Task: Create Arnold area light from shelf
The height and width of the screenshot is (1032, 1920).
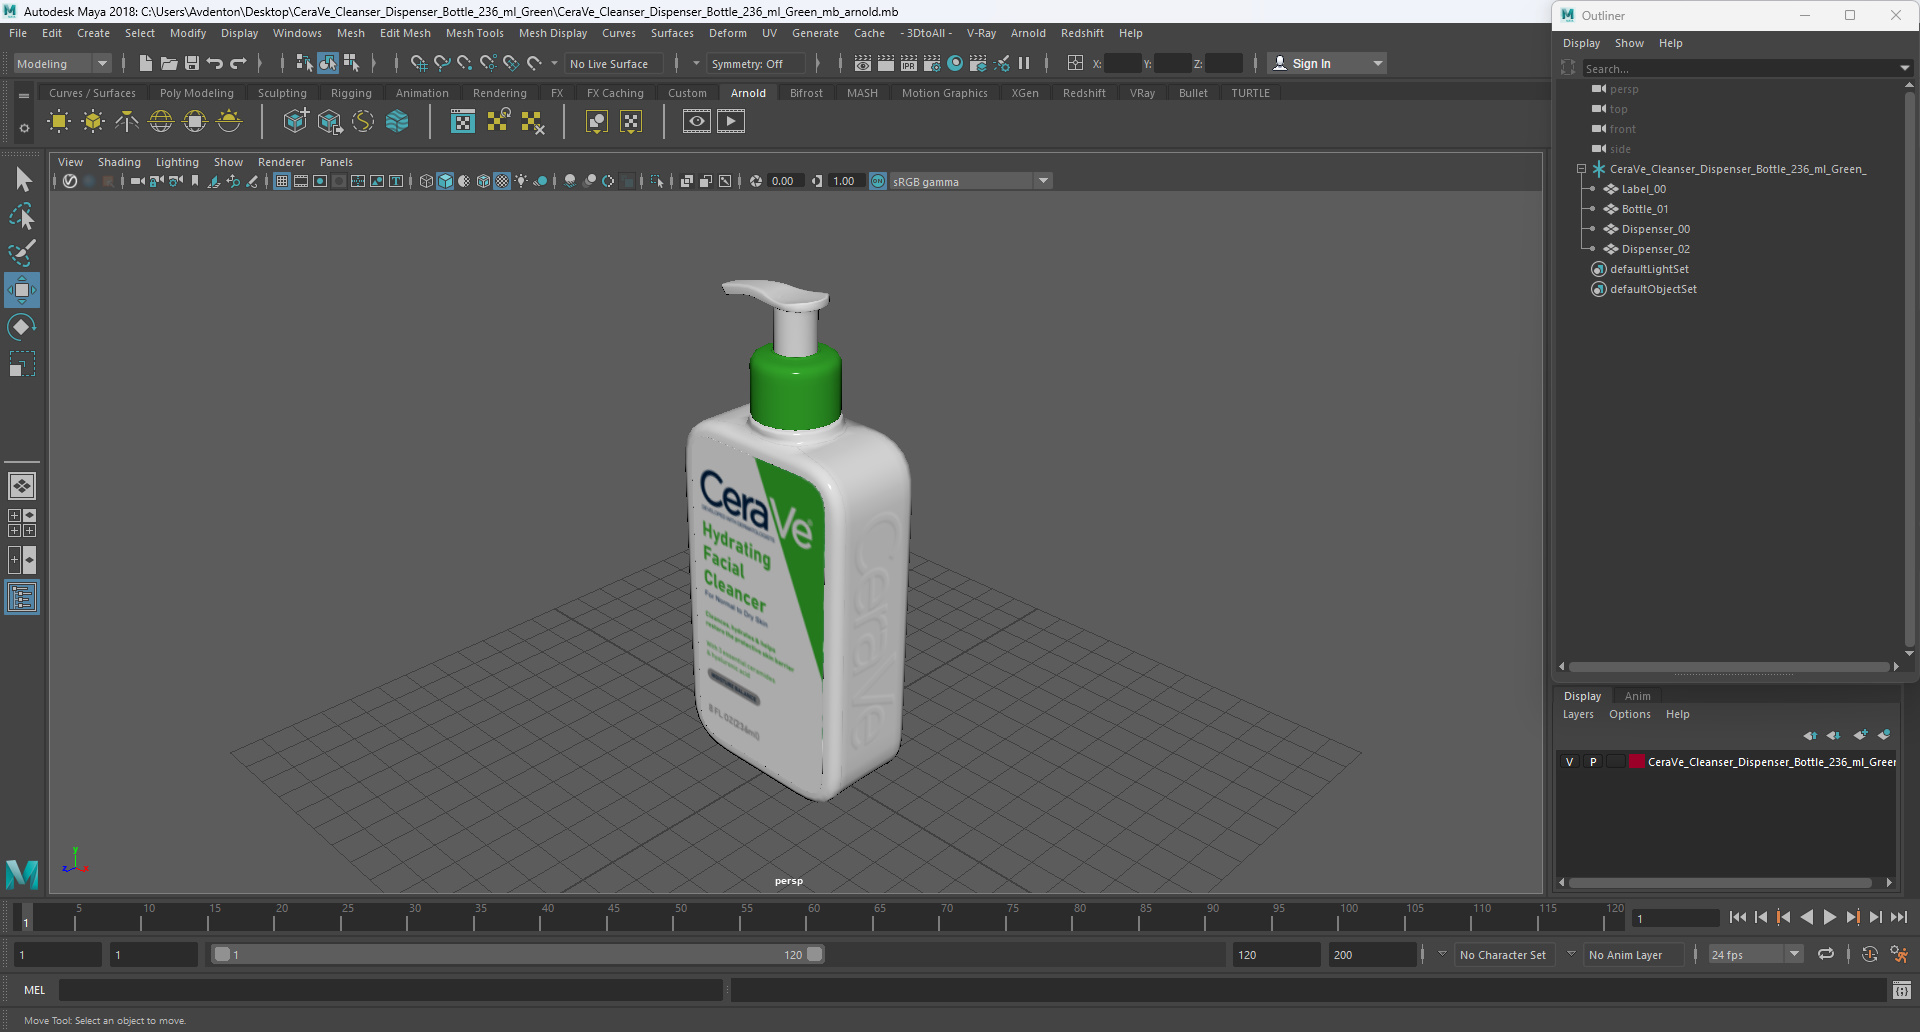Action: coord(59,121)
